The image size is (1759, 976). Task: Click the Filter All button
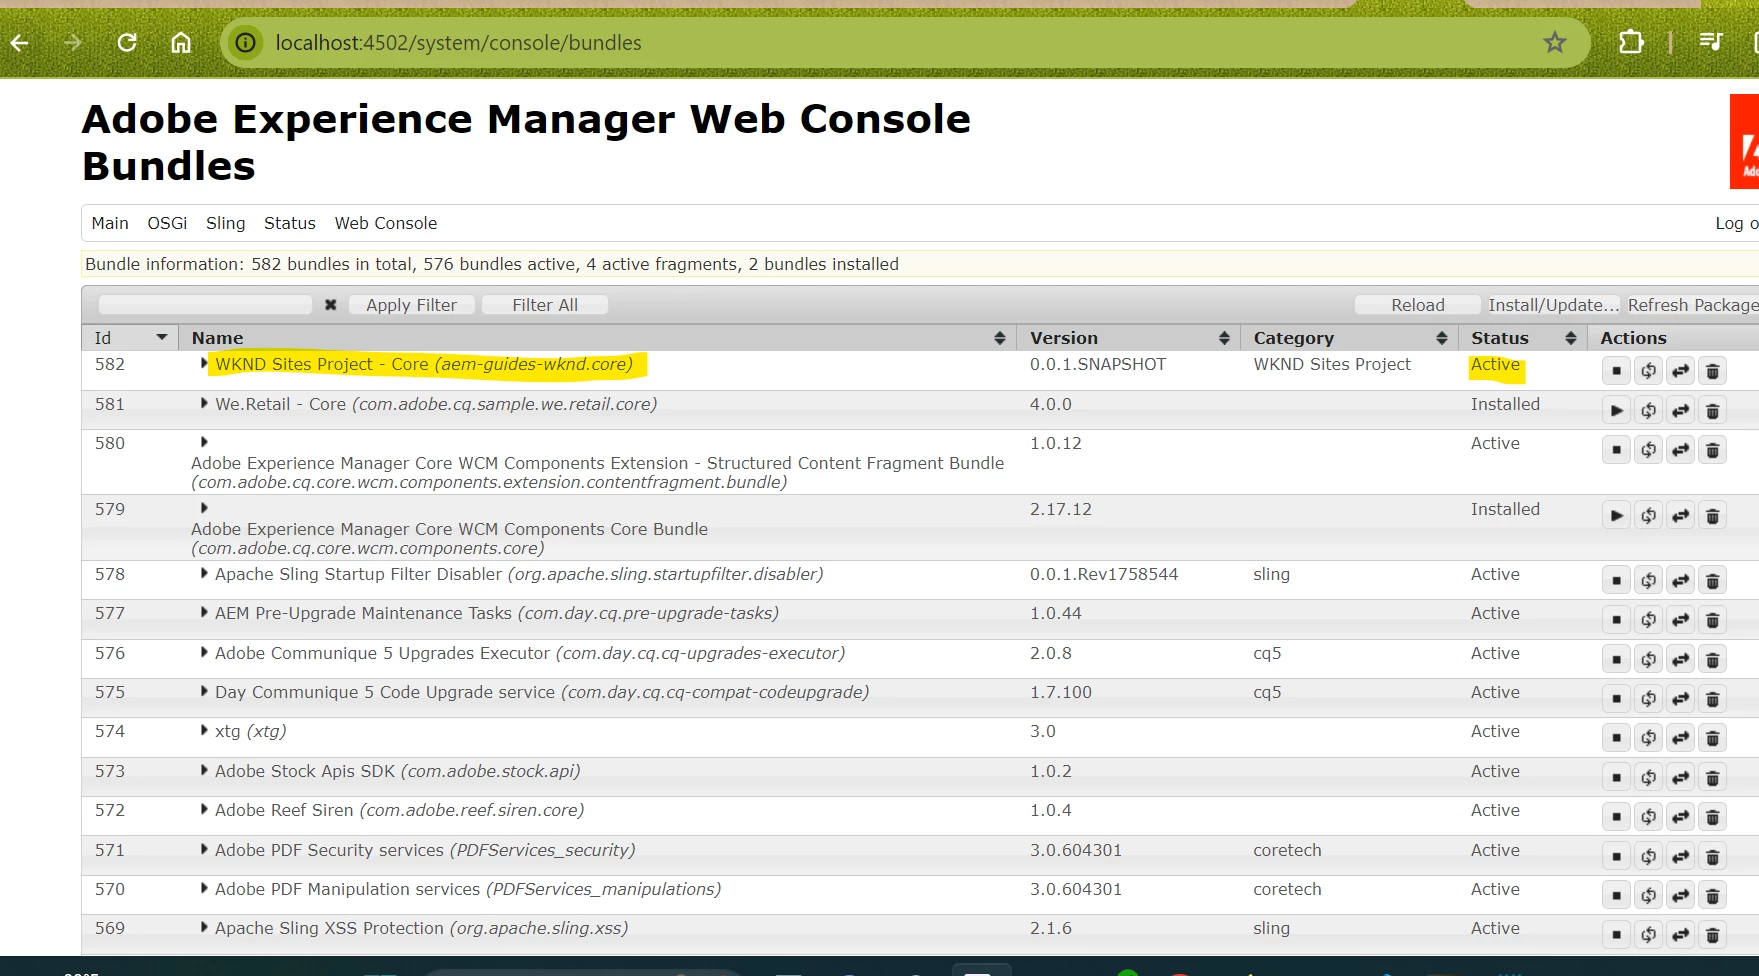[545, 305]
